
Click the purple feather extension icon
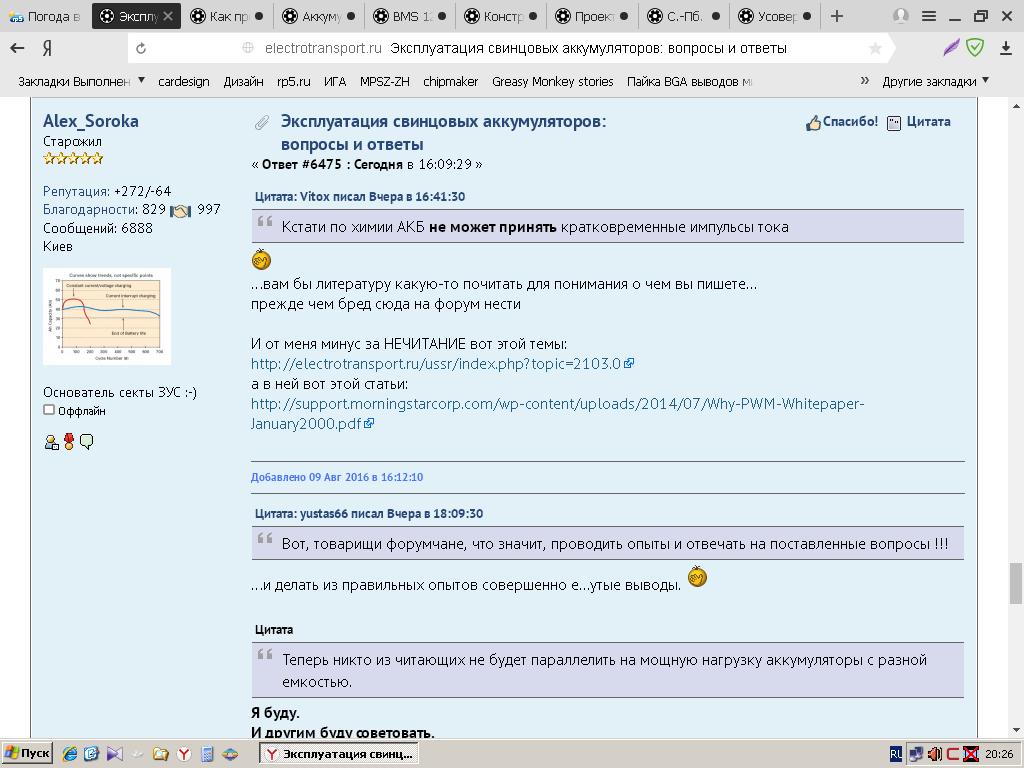[x=951, y=48]
